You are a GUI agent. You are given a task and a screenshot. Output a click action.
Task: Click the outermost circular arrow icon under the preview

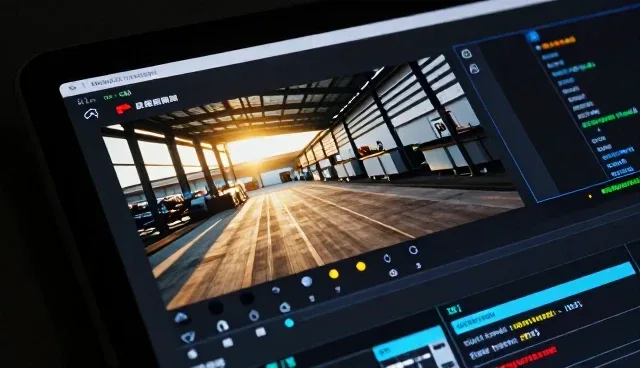tap(413, 250)
